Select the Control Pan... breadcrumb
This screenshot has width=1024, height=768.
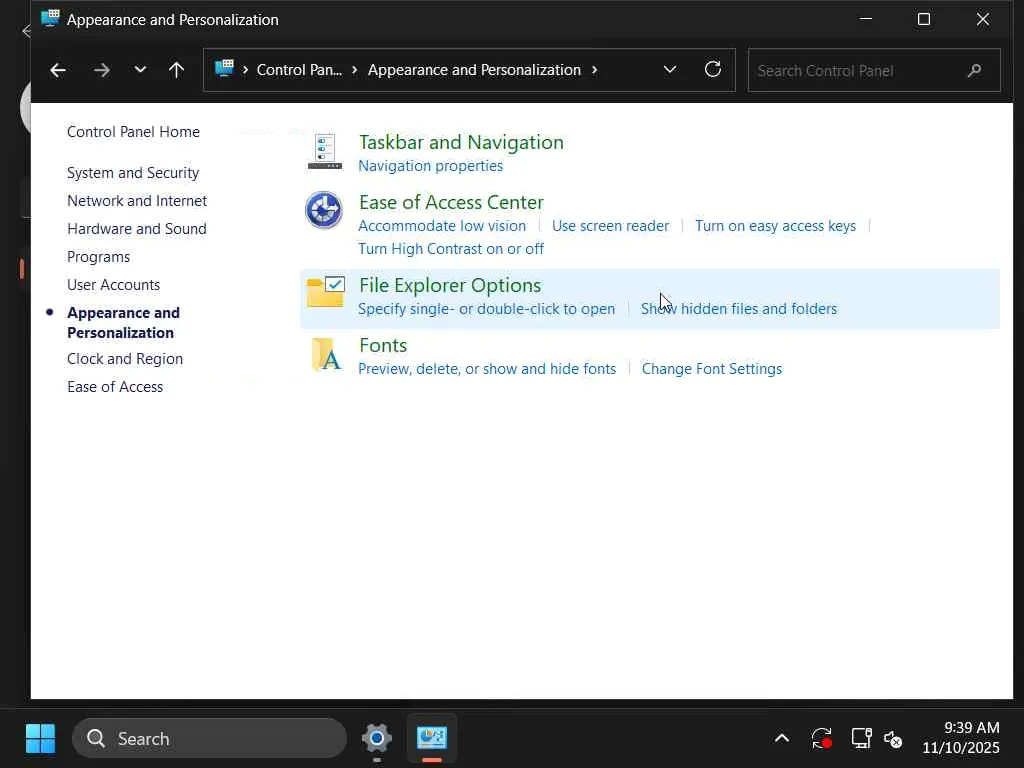coord(299,70)
